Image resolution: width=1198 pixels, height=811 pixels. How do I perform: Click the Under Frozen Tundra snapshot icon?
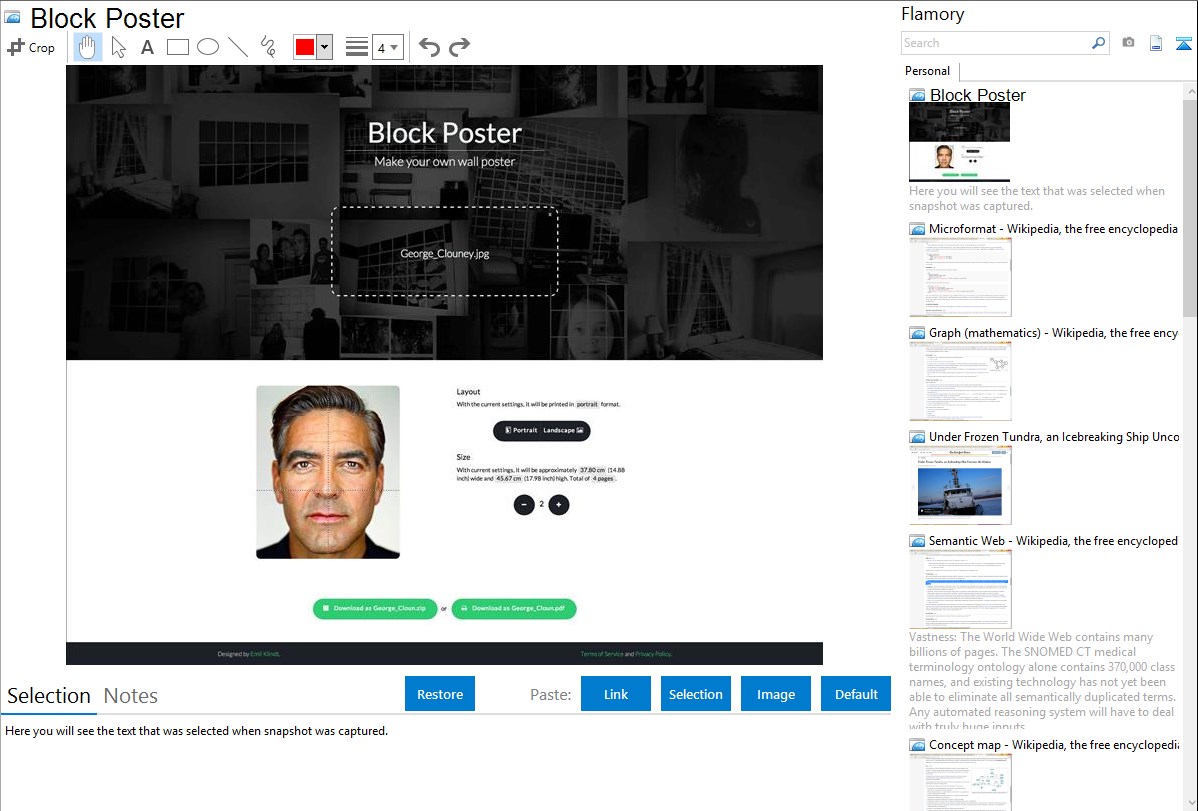click(x=917, y=437)
